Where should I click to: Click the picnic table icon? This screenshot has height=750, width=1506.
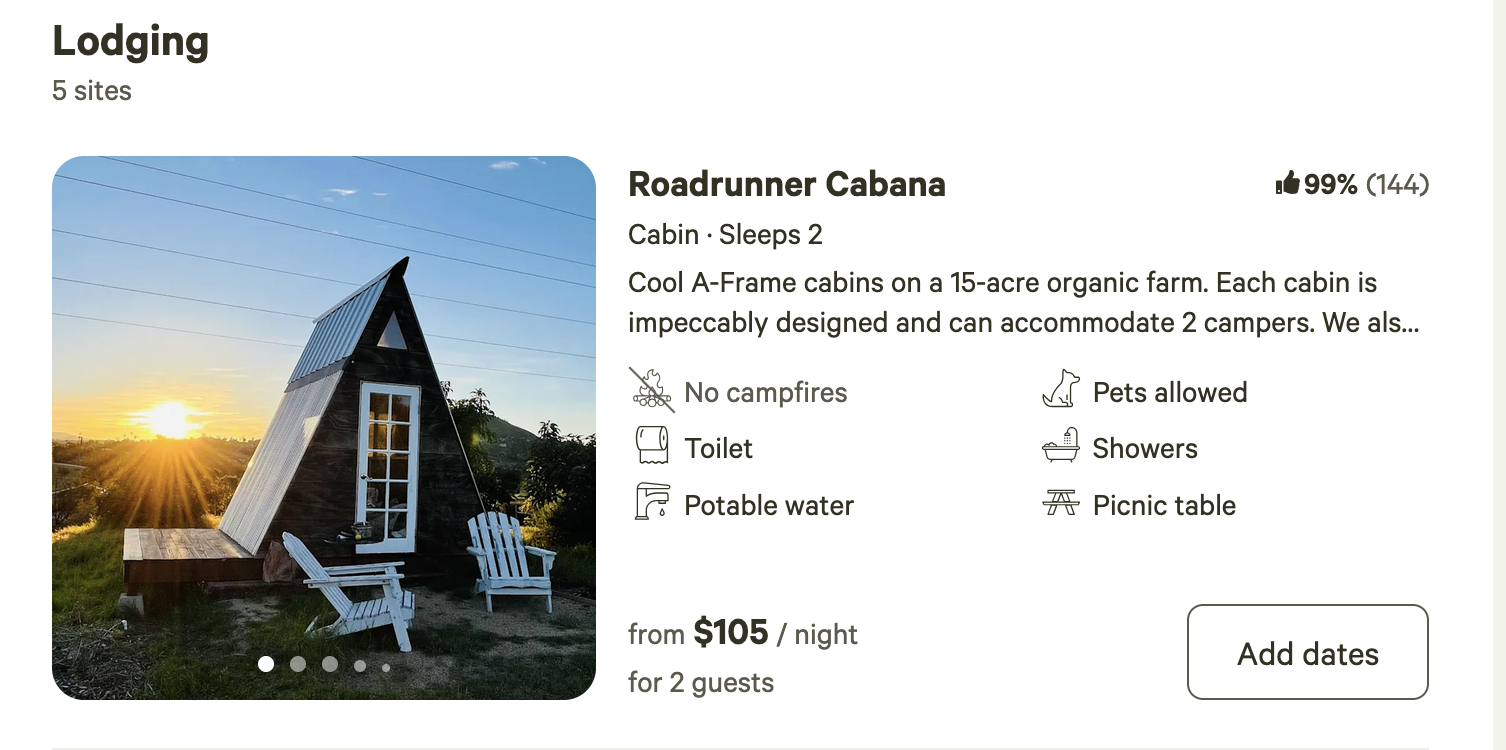[x=1061, y=503]
